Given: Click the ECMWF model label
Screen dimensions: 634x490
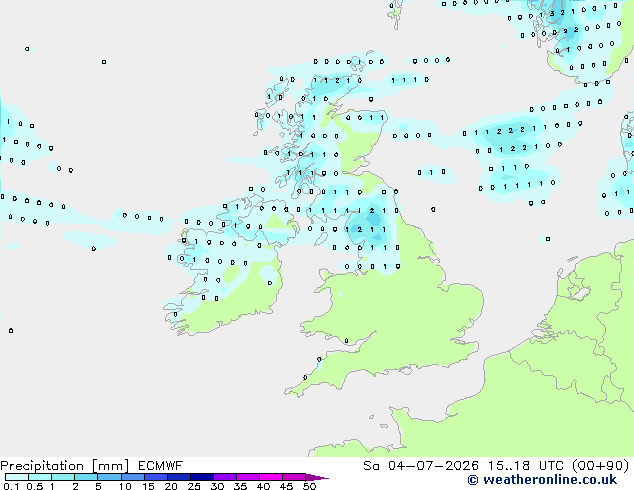Looking at the screenshot, I should pyautogui.click(x=161, y=466).
